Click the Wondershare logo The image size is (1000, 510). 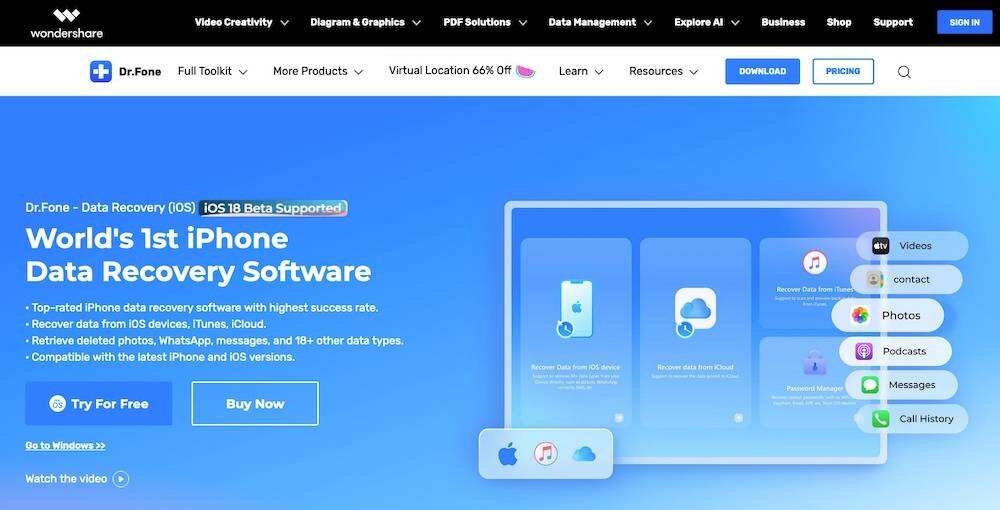point(66,23)
